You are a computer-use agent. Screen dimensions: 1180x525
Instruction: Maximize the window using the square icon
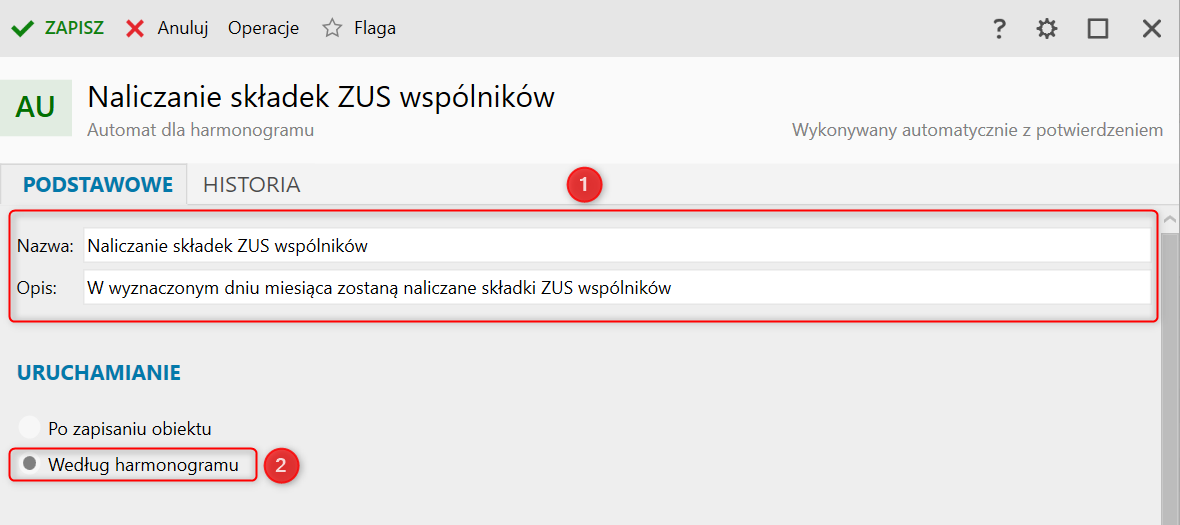pos(1098,29)
